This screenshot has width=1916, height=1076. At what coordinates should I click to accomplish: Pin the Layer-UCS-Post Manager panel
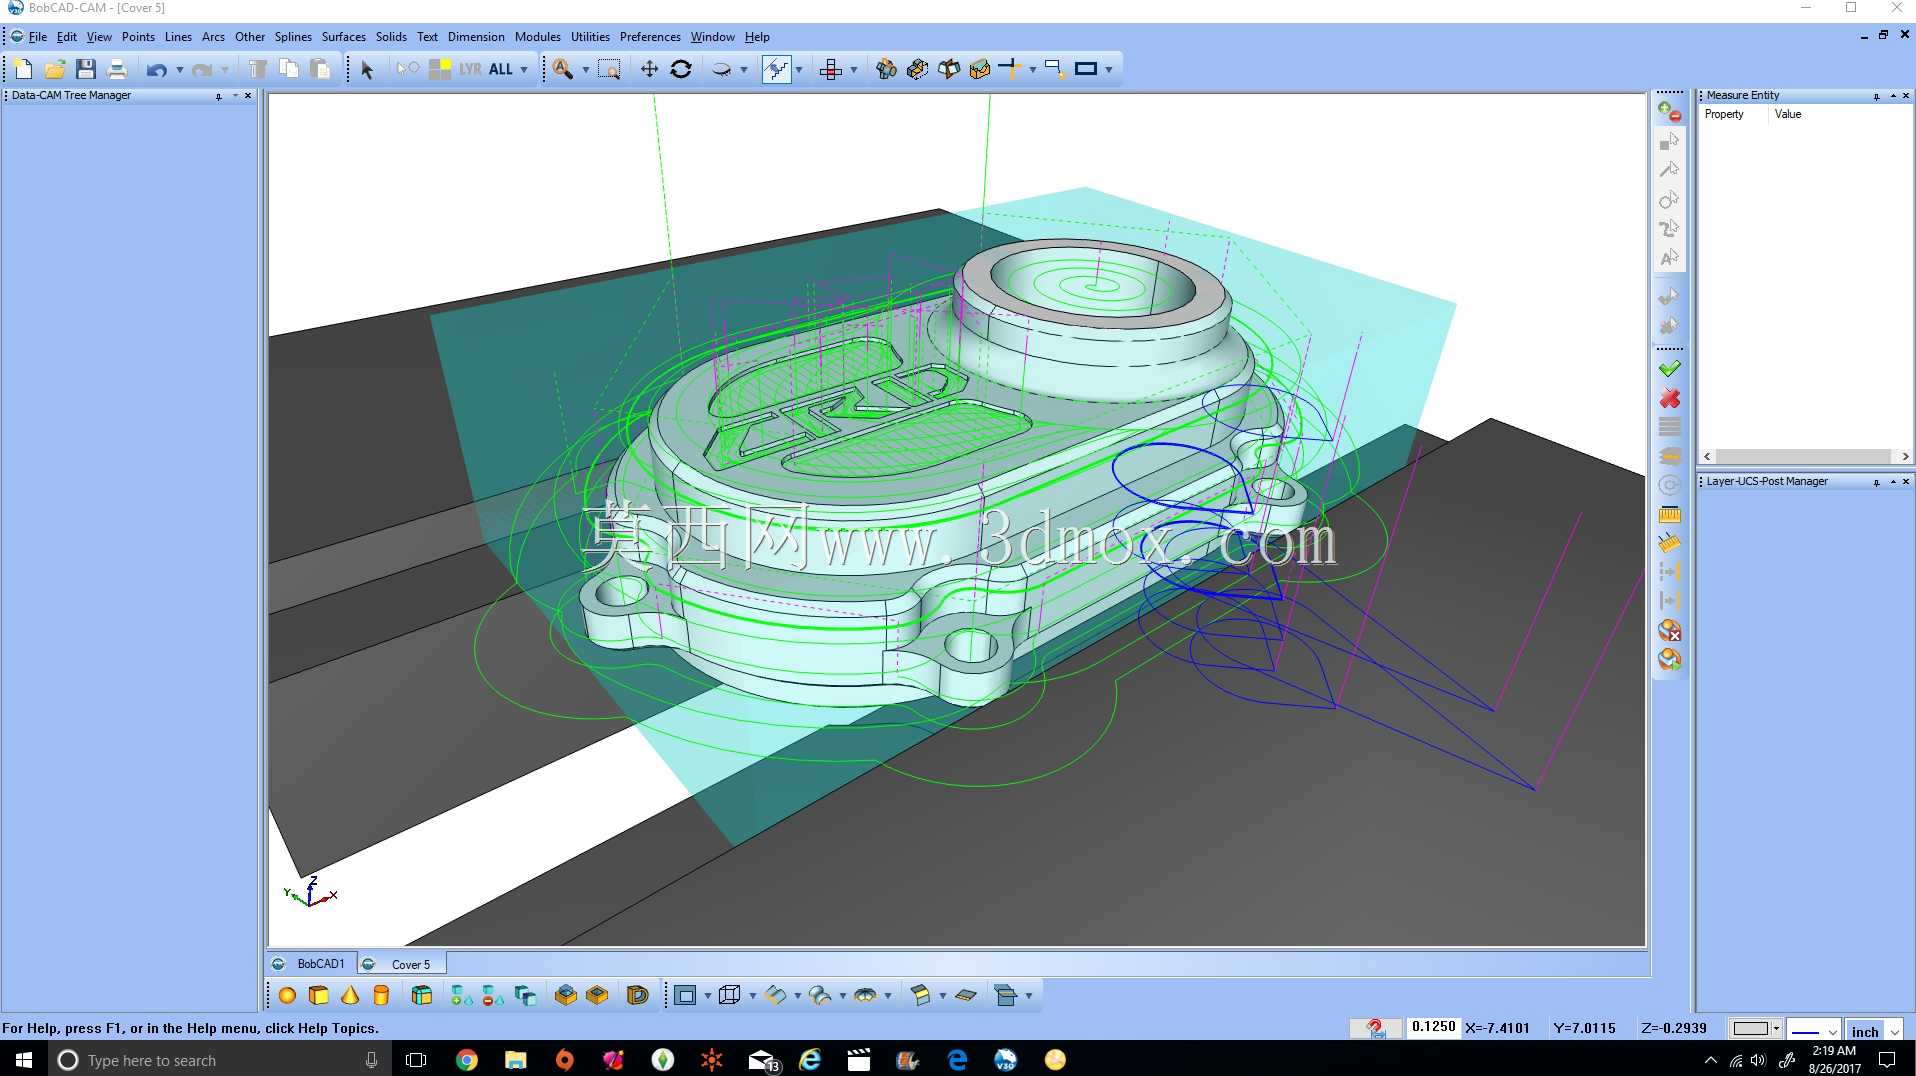pos(1876,482)
